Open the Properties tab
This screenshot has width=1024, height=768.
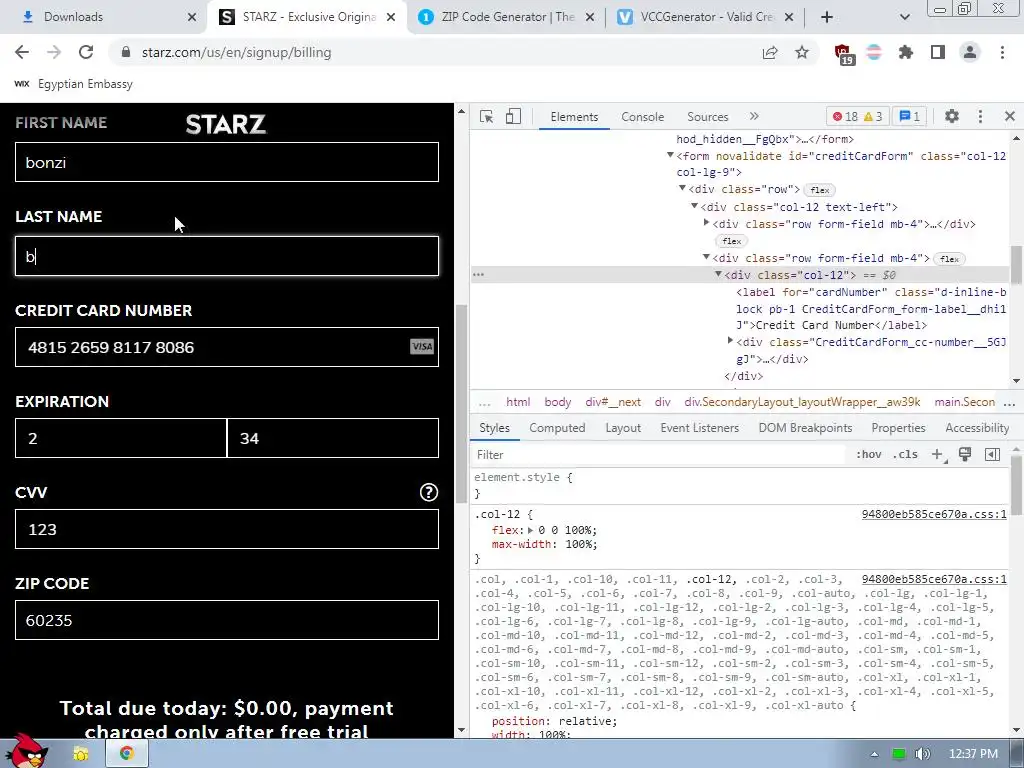[898, 428]
